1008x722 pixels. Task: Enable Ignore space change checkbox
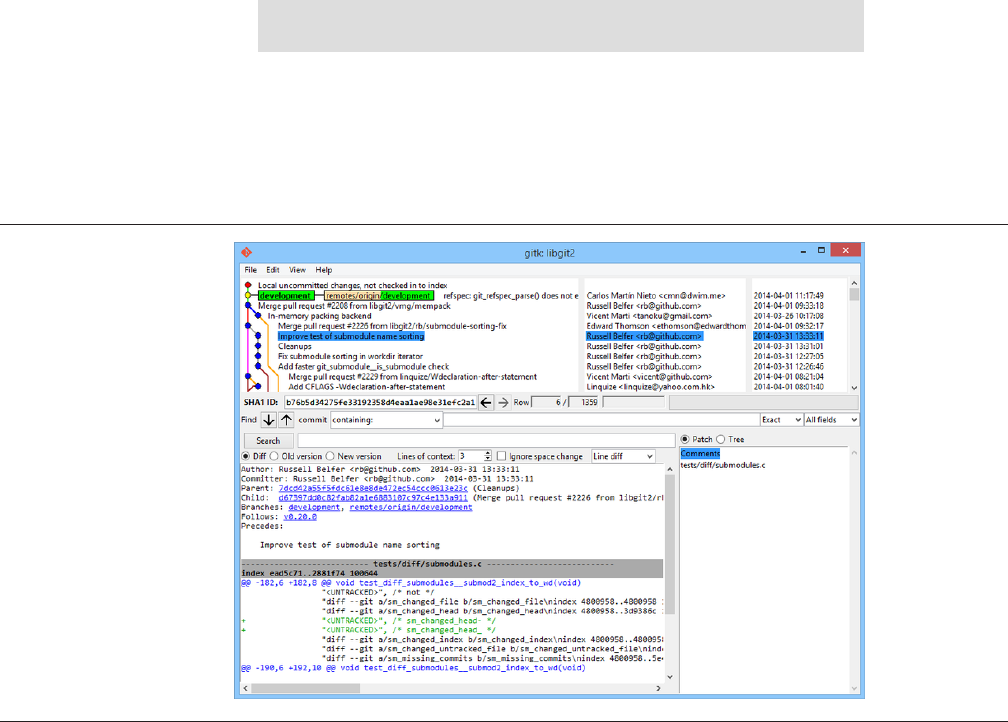pos(501,456)
